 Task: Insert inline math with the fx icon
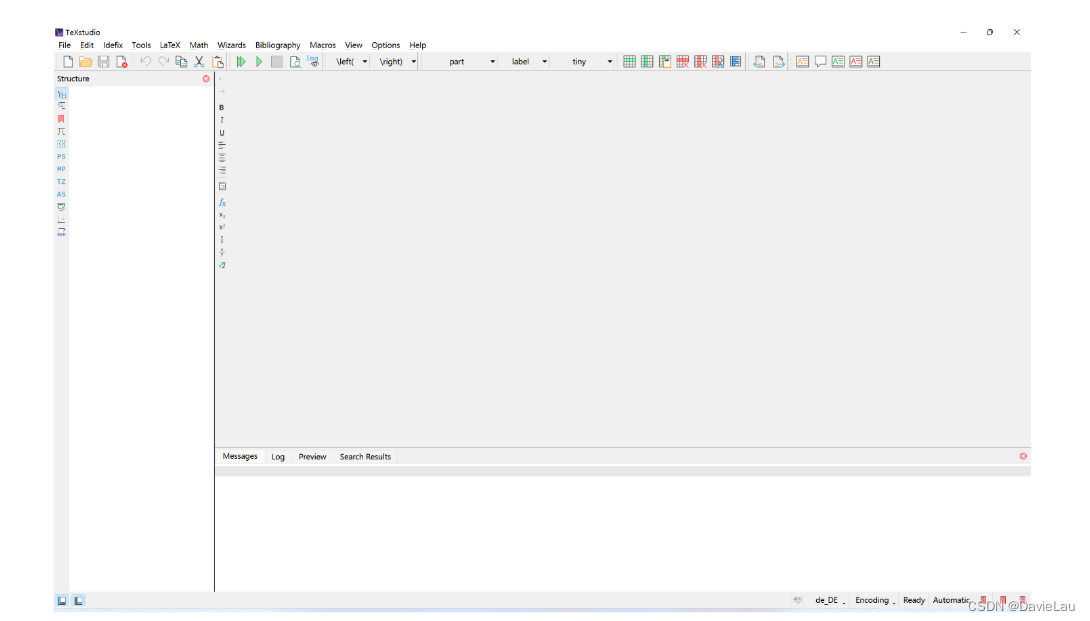click(x=221, y=203)
